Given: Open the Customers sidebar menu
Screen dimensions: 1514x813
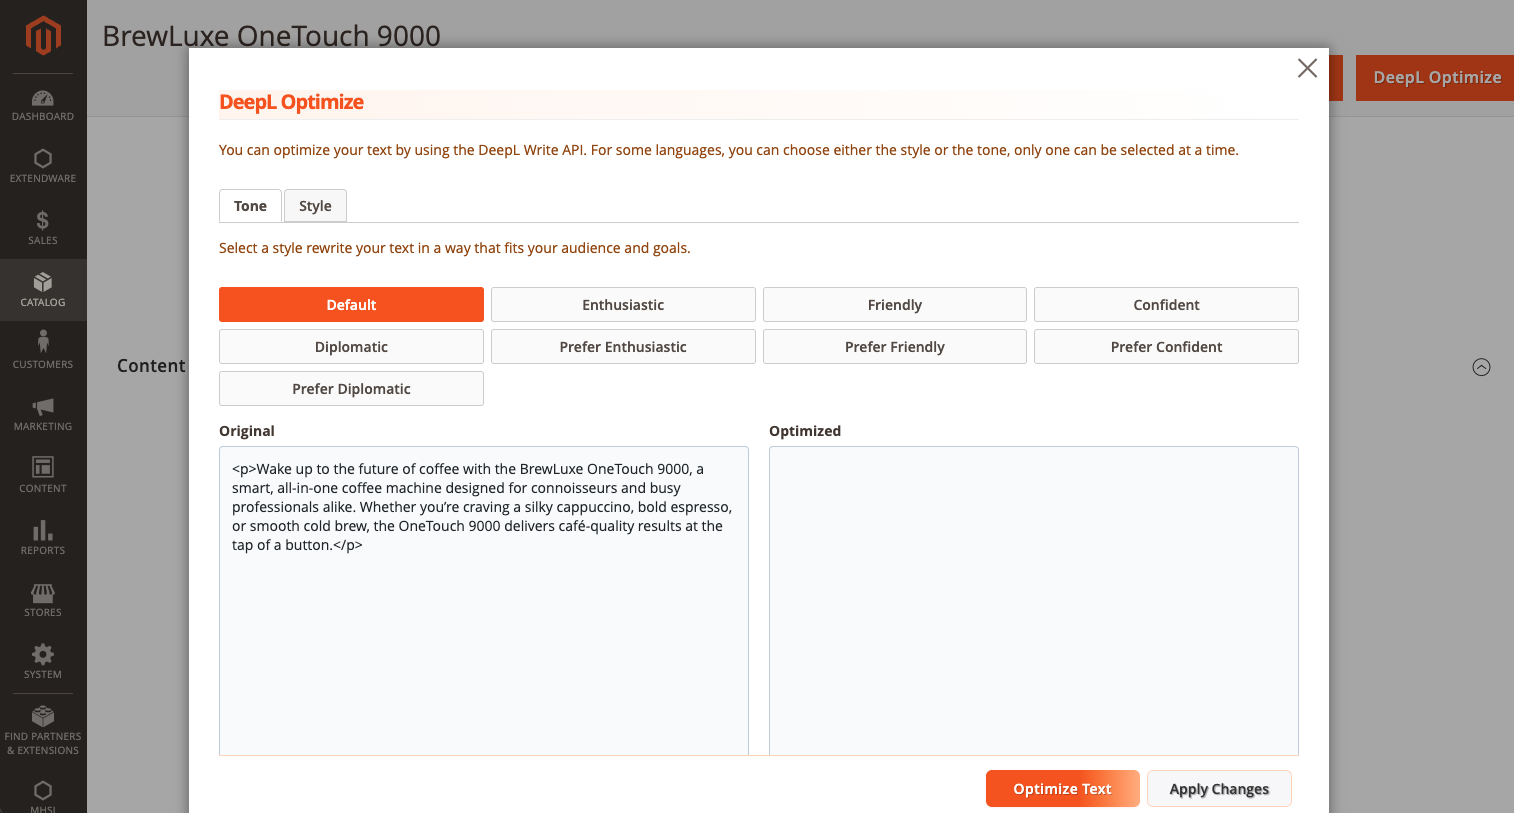Looking at the screenshot, I should (x=43, y=352).
